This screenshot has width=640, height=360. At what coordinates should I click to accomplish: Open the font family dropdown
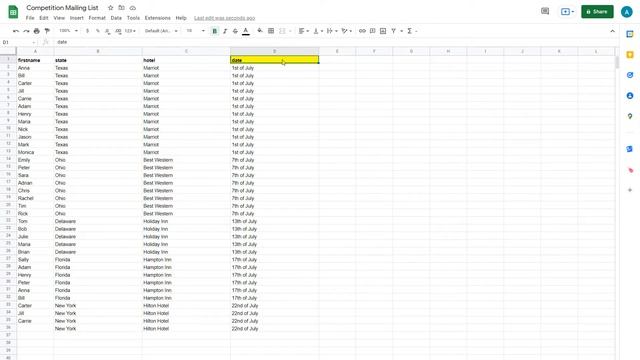161,31
